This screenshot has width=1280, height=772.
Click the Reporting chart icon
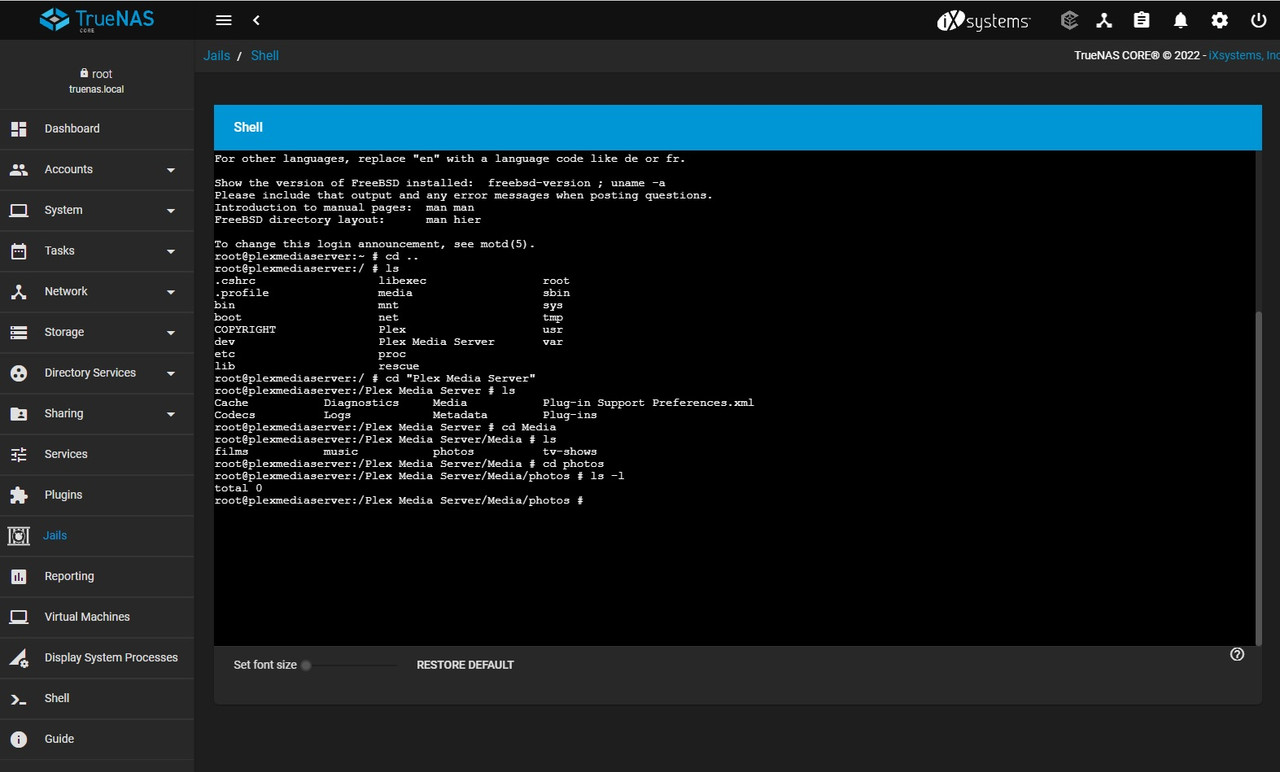click(x=19, y=577)
